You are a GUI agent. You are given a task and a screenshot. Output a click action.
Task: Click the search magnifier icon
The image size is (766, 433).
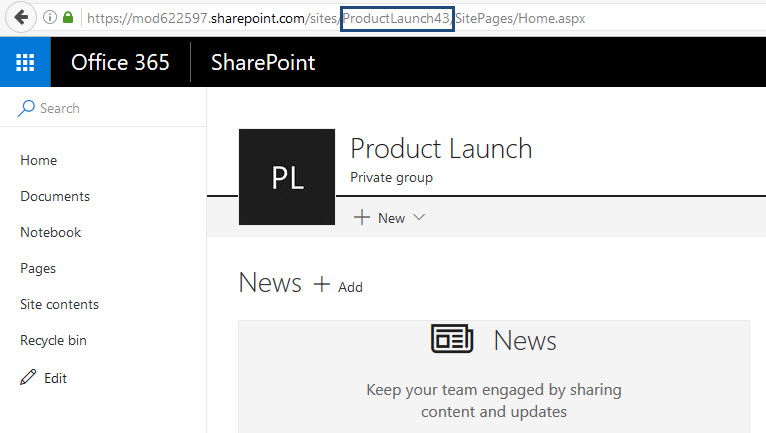pos(26,108)
